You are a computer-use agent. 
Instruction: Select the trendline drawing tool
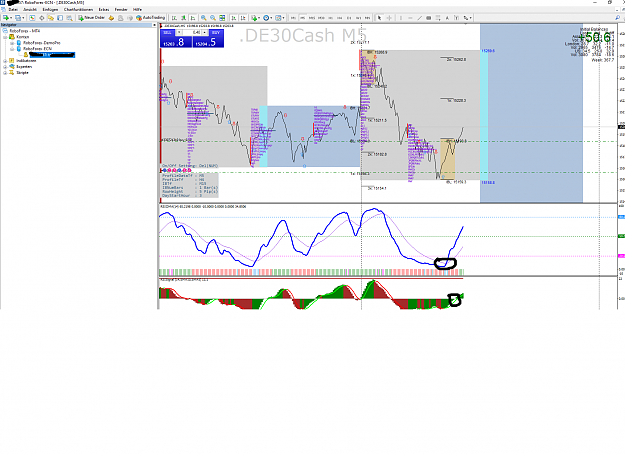[x=420, y=18]
